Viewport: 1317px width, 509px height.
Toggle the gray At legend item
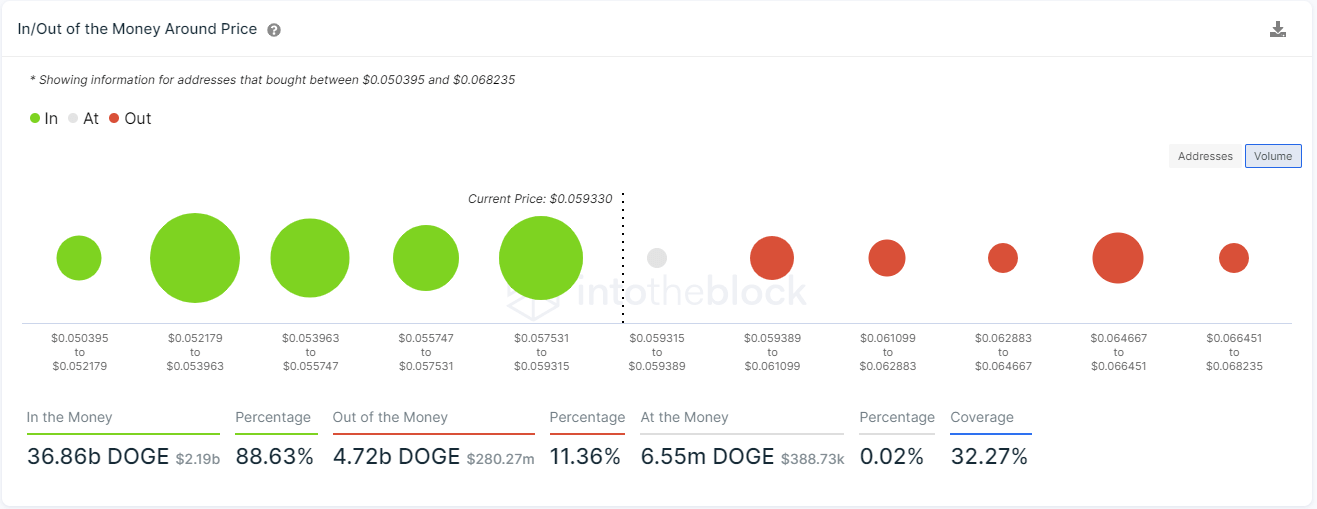84,118
